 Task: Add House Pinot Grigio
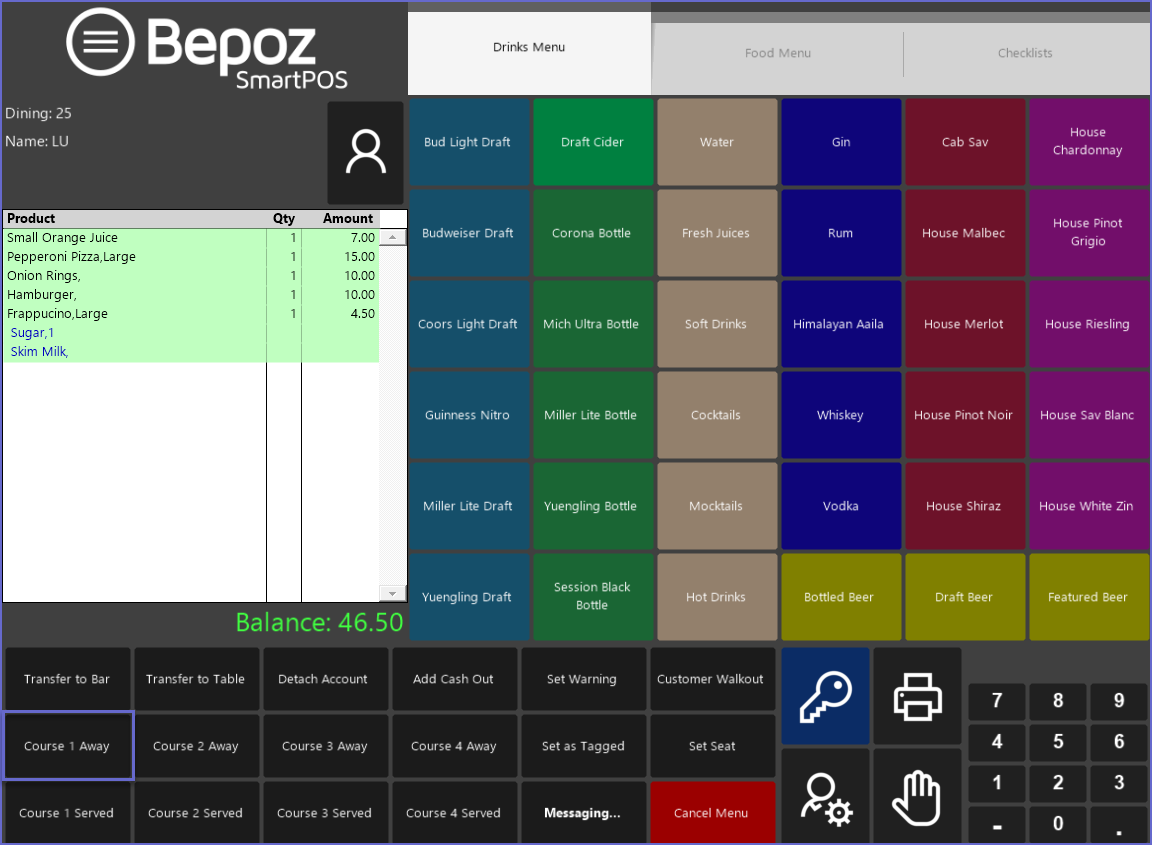[x=1089, y=233]
